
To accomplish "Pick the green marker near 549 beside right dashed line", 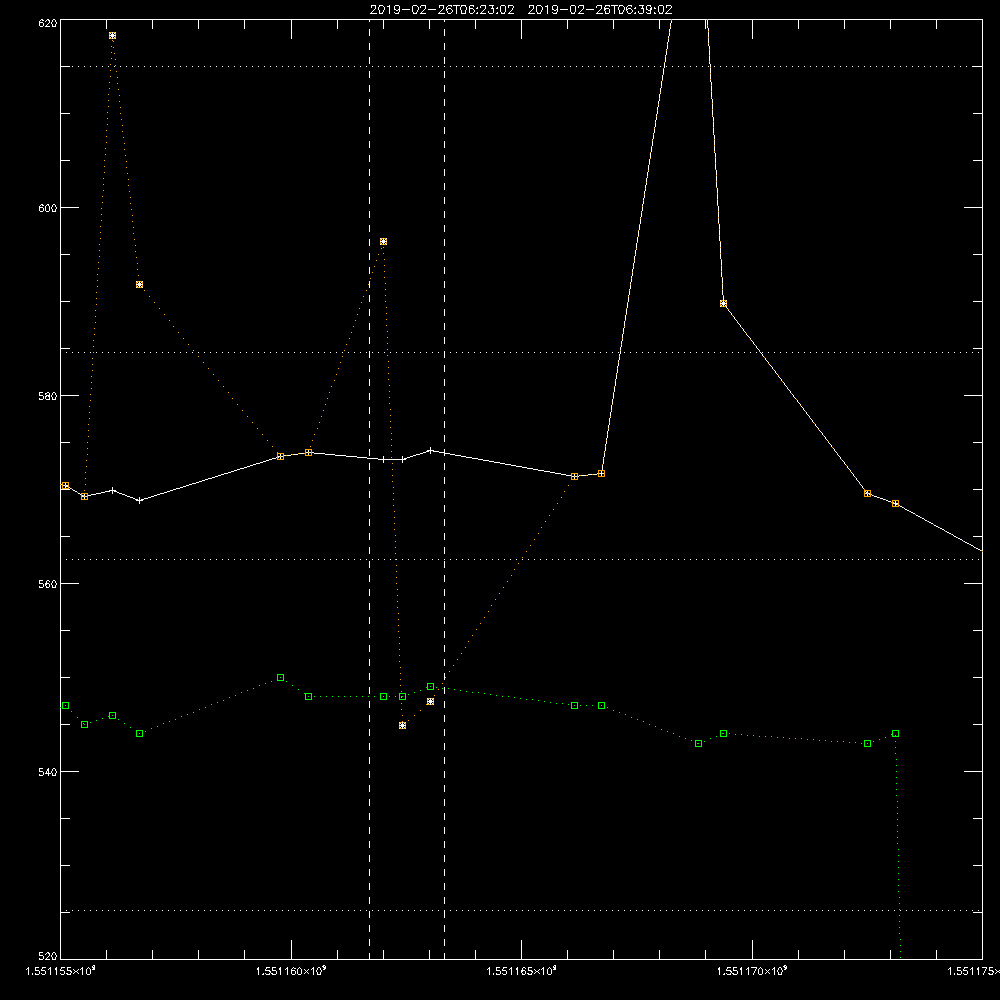I will [430, 687].
